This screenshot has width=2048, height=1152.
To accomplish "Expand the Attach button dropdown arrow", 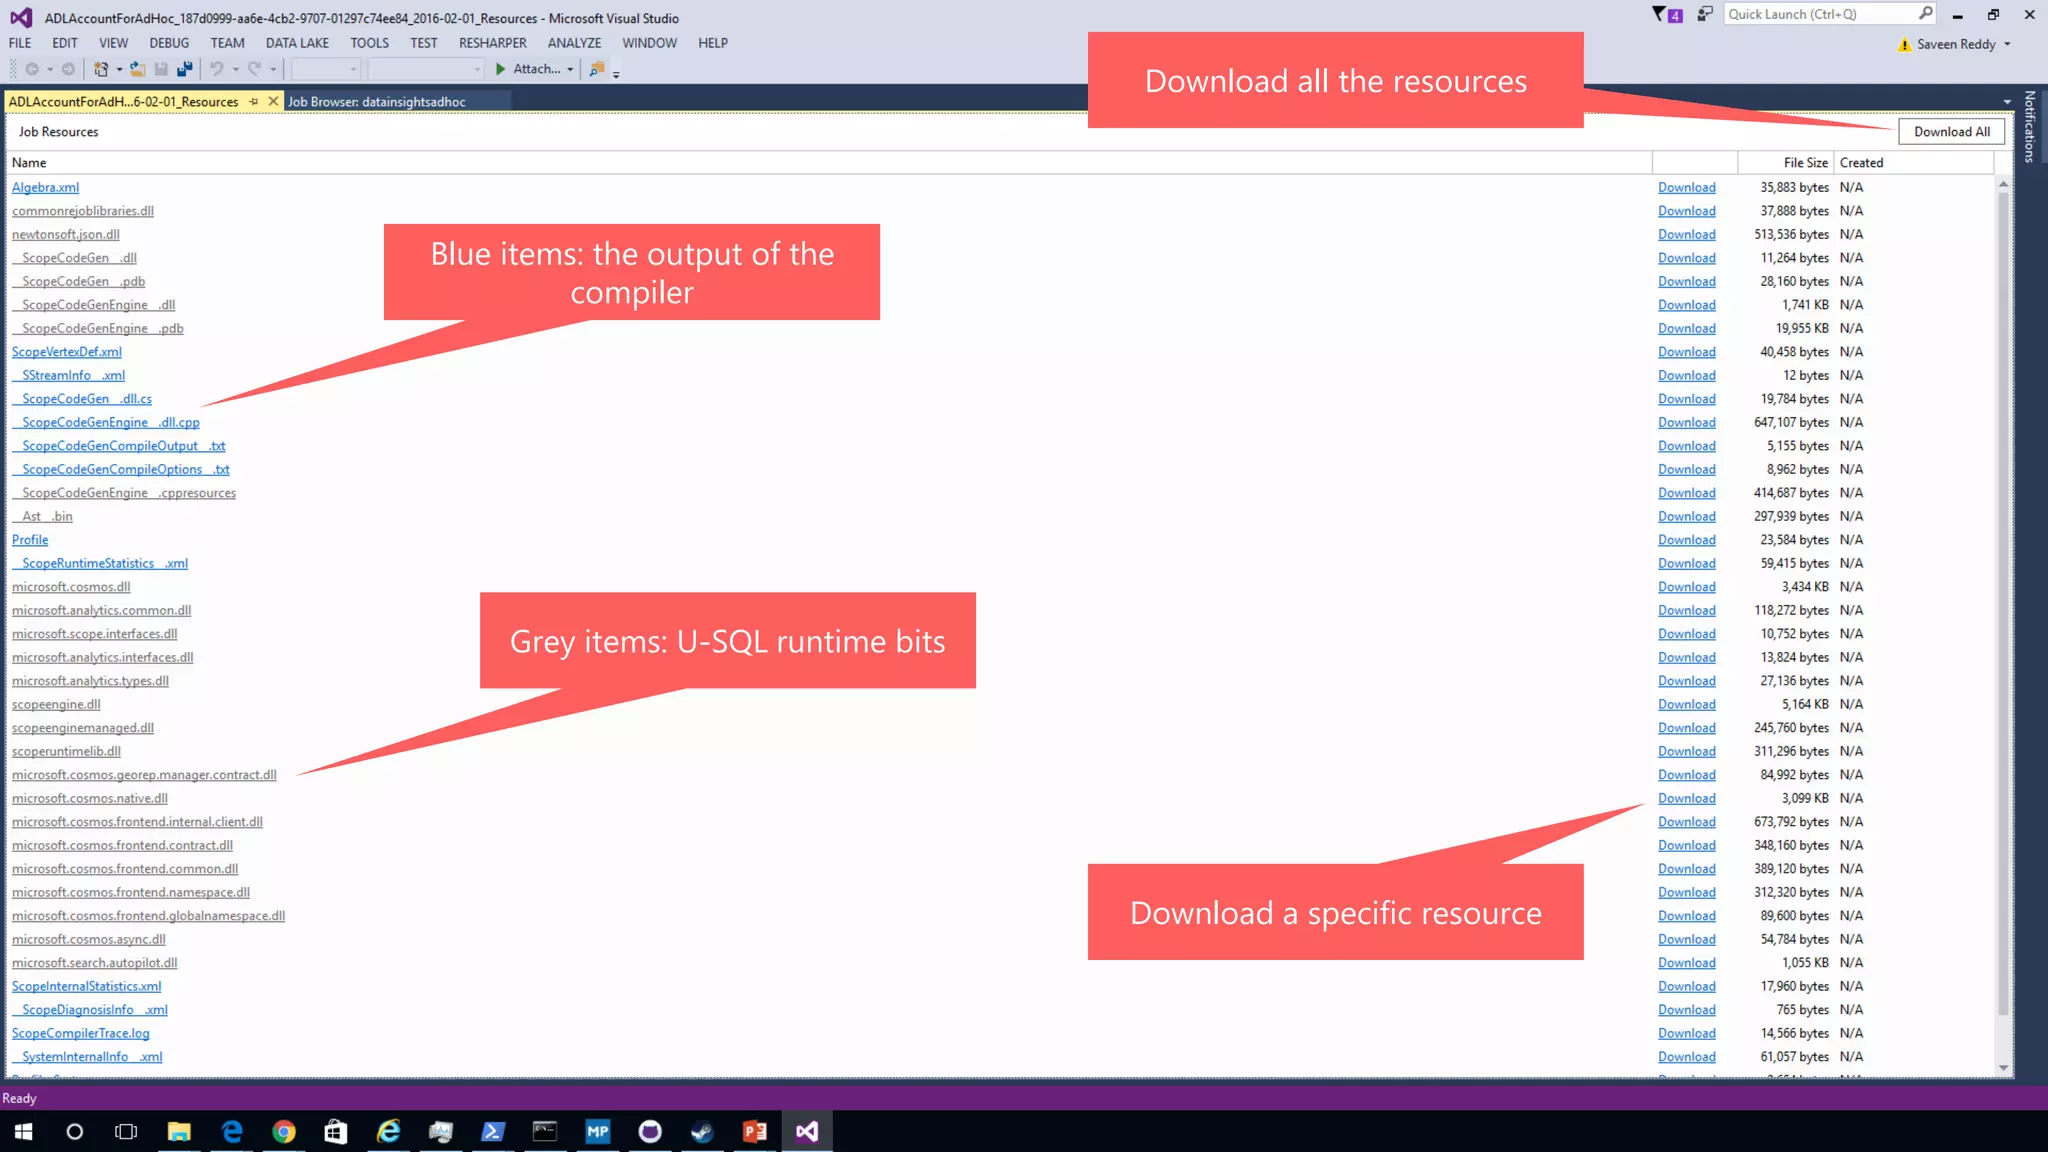I will 570,69.
